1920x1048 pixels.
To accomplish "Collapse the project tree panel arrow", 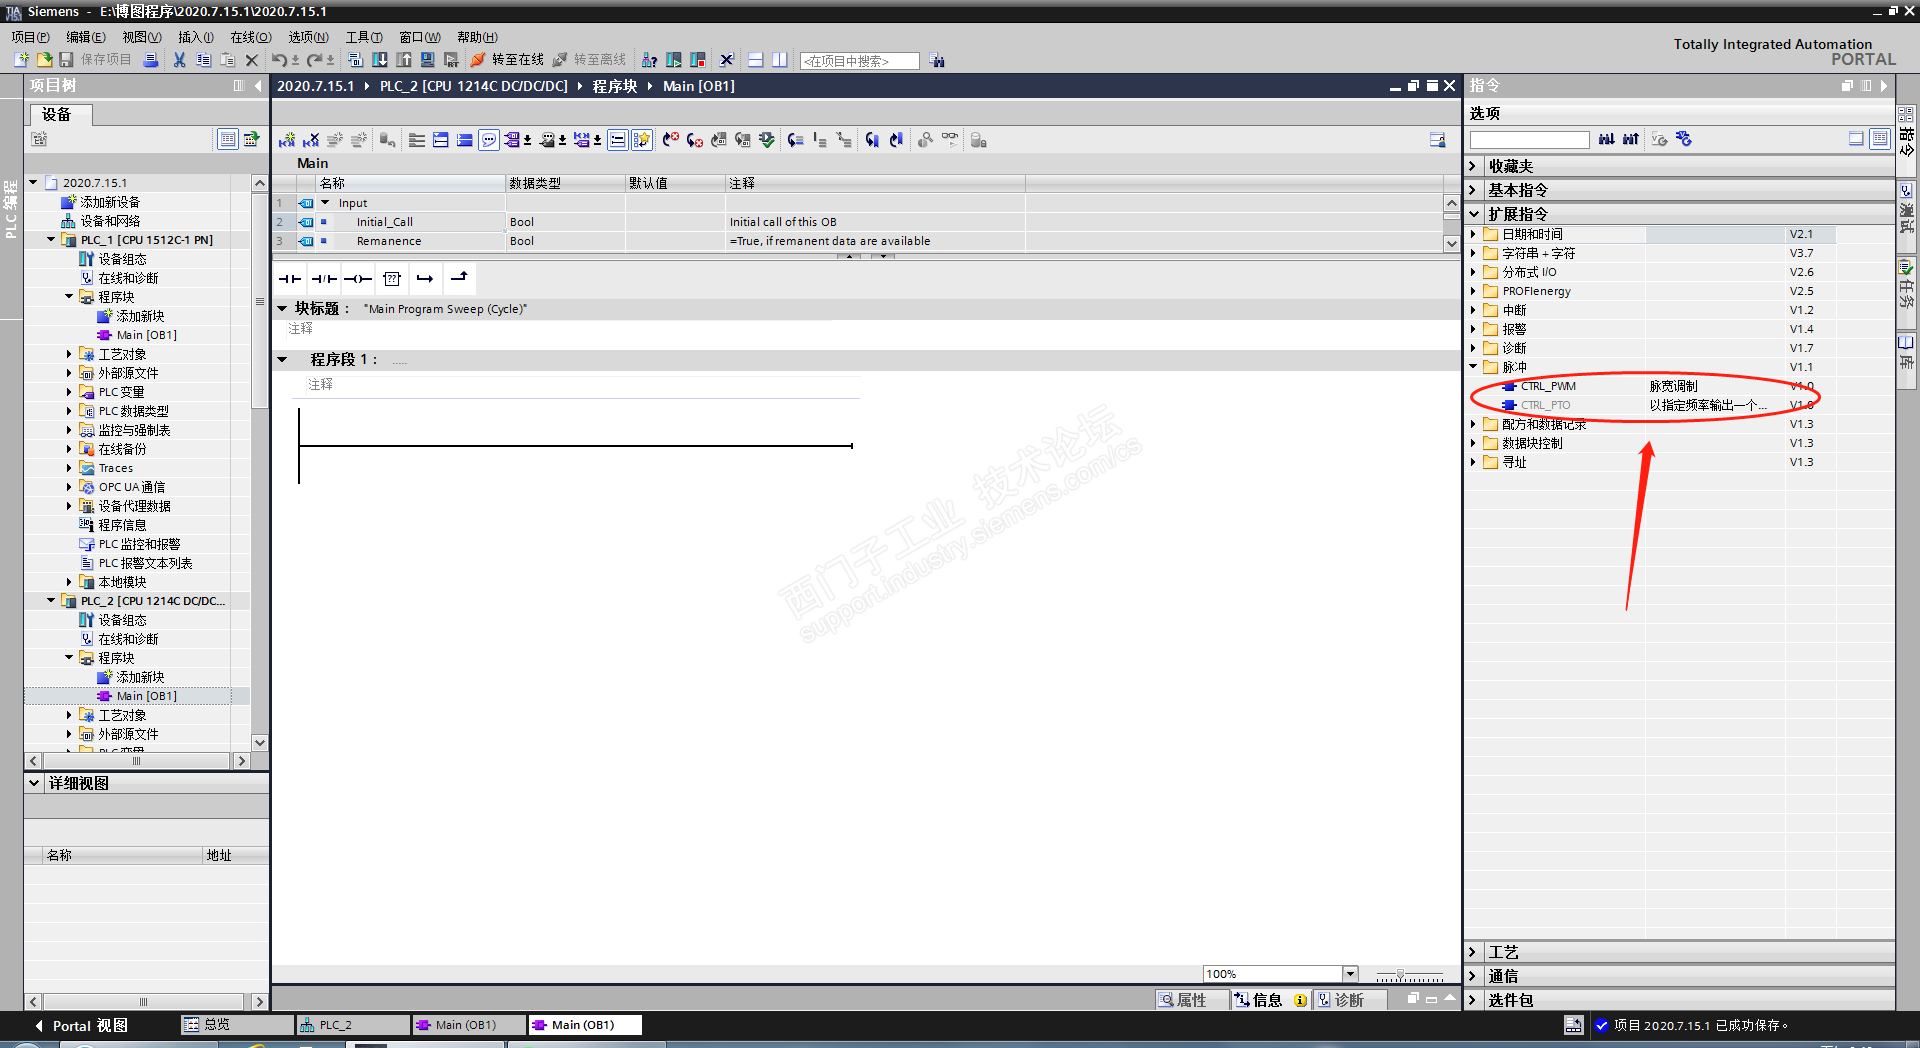I will (x=258, y=86).
